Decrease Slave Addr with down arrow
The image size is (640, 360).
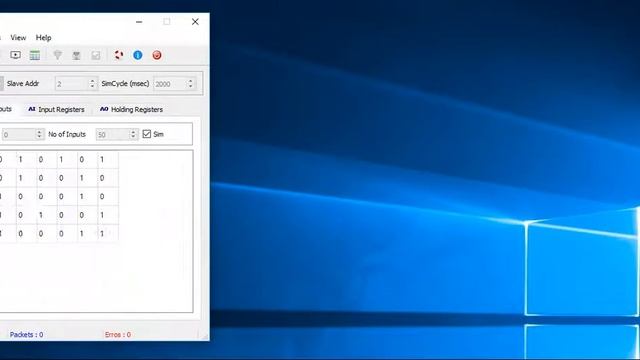click(x=92, y=86)
